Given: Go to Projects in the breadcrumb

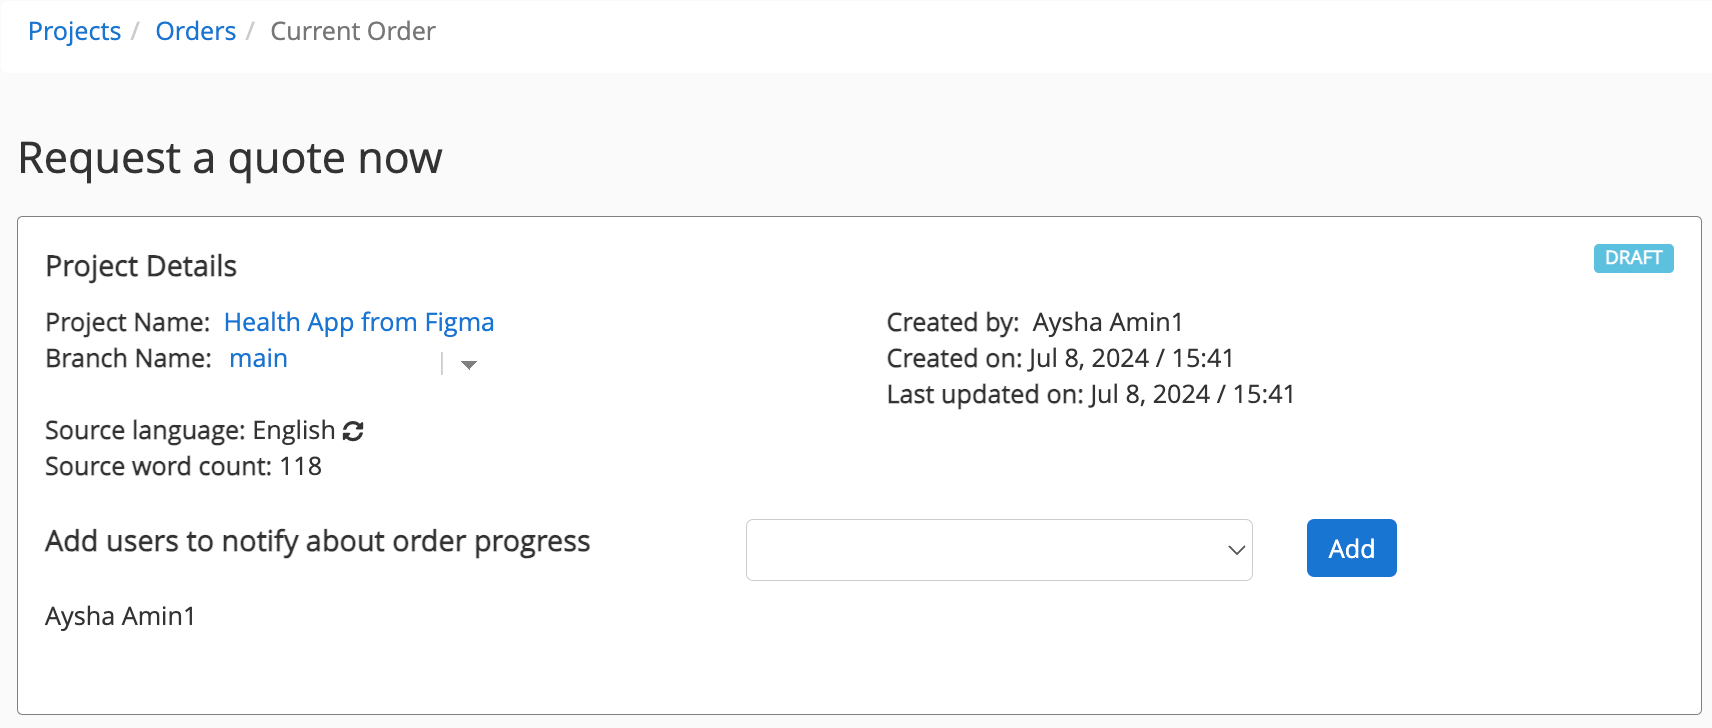Looking at the screenshot, I should [x=74, y=31].
